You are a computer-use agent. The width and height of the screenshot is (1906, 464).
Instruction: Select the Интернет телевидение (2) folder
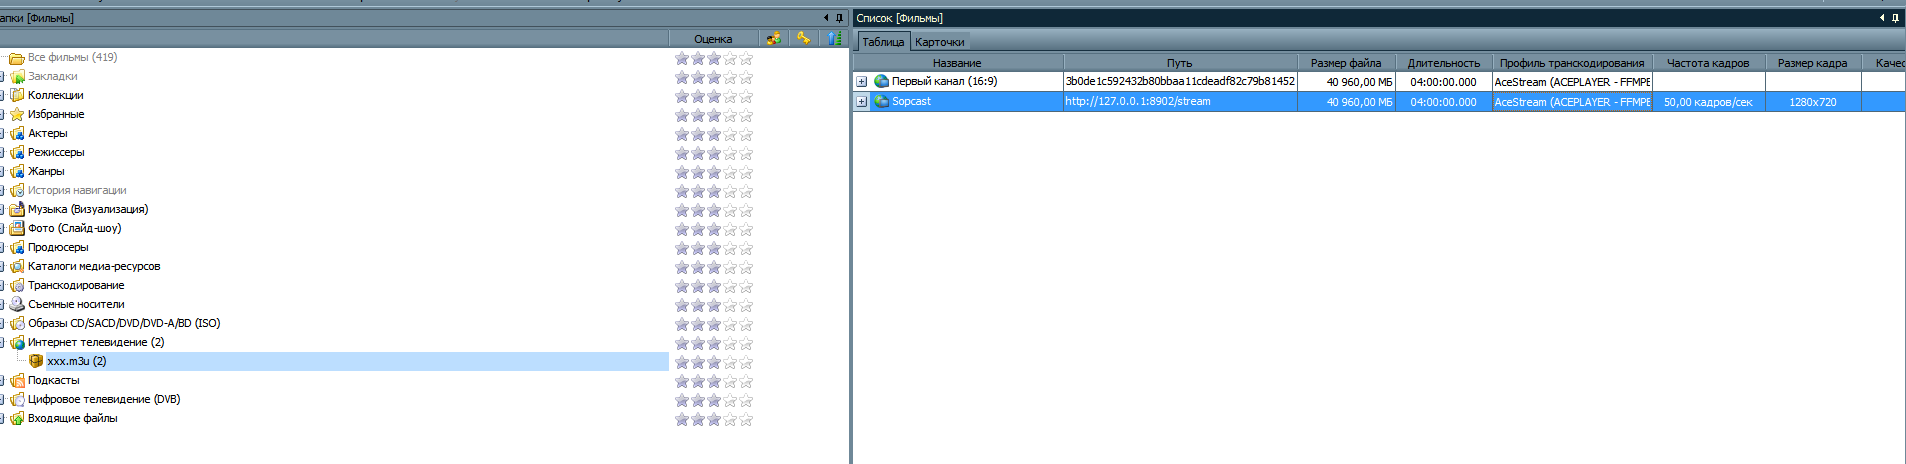click(95, 342)
